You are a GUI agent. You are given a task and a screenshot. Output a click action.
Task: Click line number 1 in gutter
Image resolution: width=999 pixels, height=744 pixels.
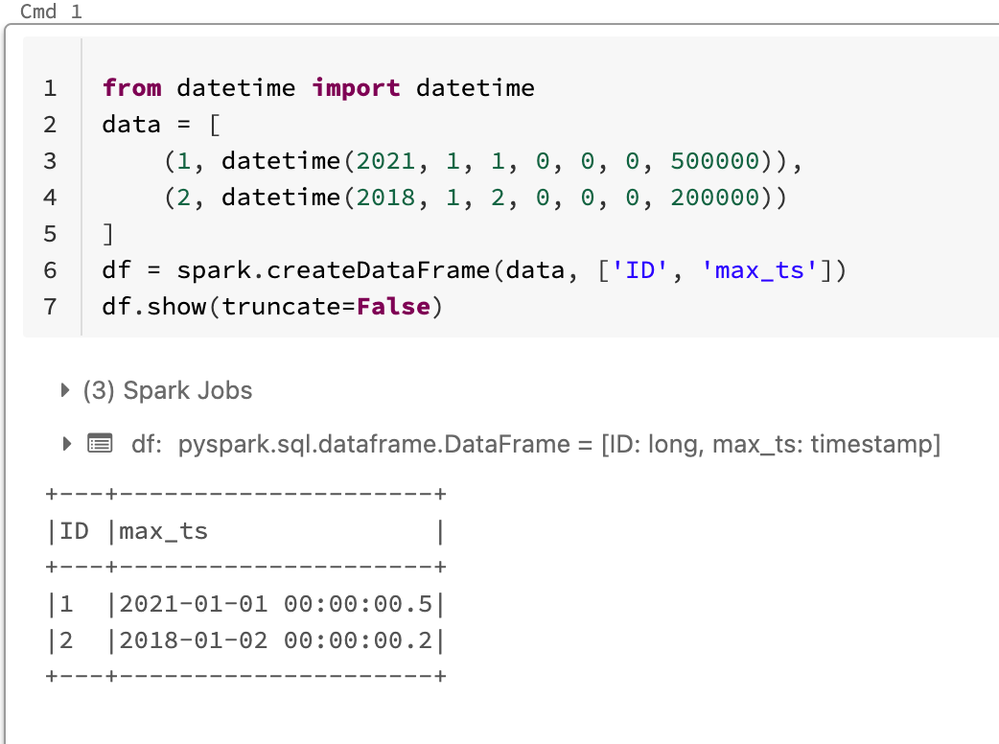click(x=50, y=88)
